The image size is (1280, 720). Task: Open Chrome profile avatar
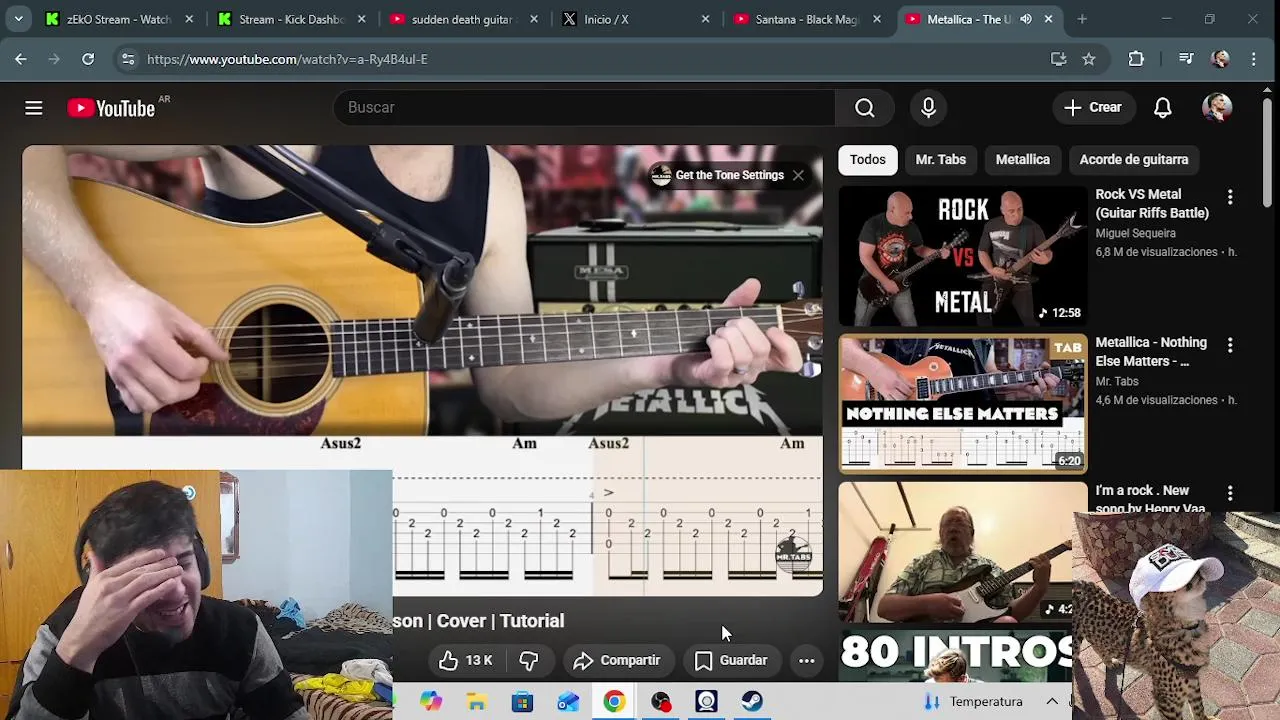[1220, 59]
